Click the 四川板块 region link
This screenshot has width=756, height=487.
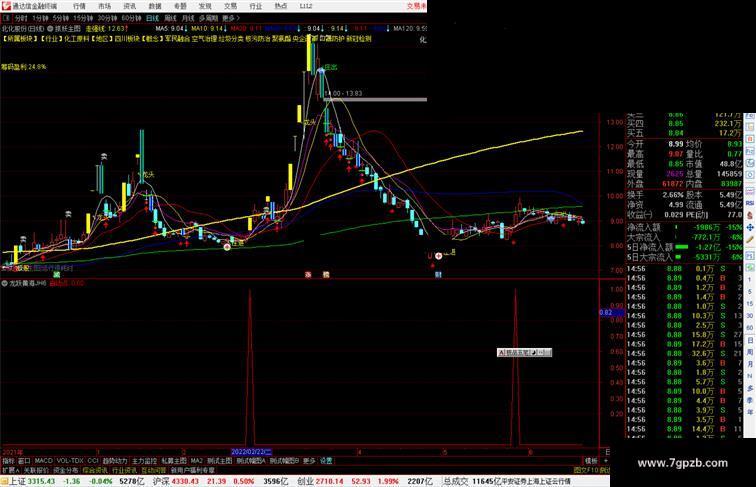click(127, 39)
